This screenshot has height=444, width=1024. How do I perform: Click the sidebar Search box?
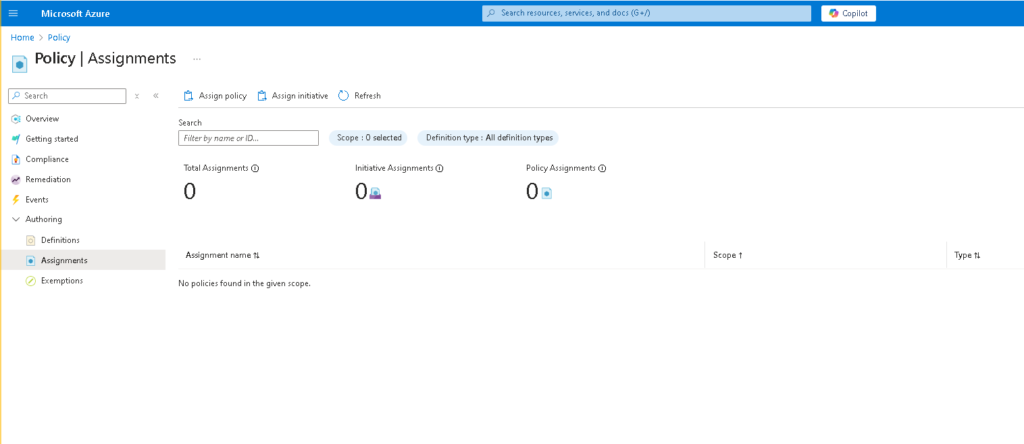pyautogui.click(x=67, y=96)
